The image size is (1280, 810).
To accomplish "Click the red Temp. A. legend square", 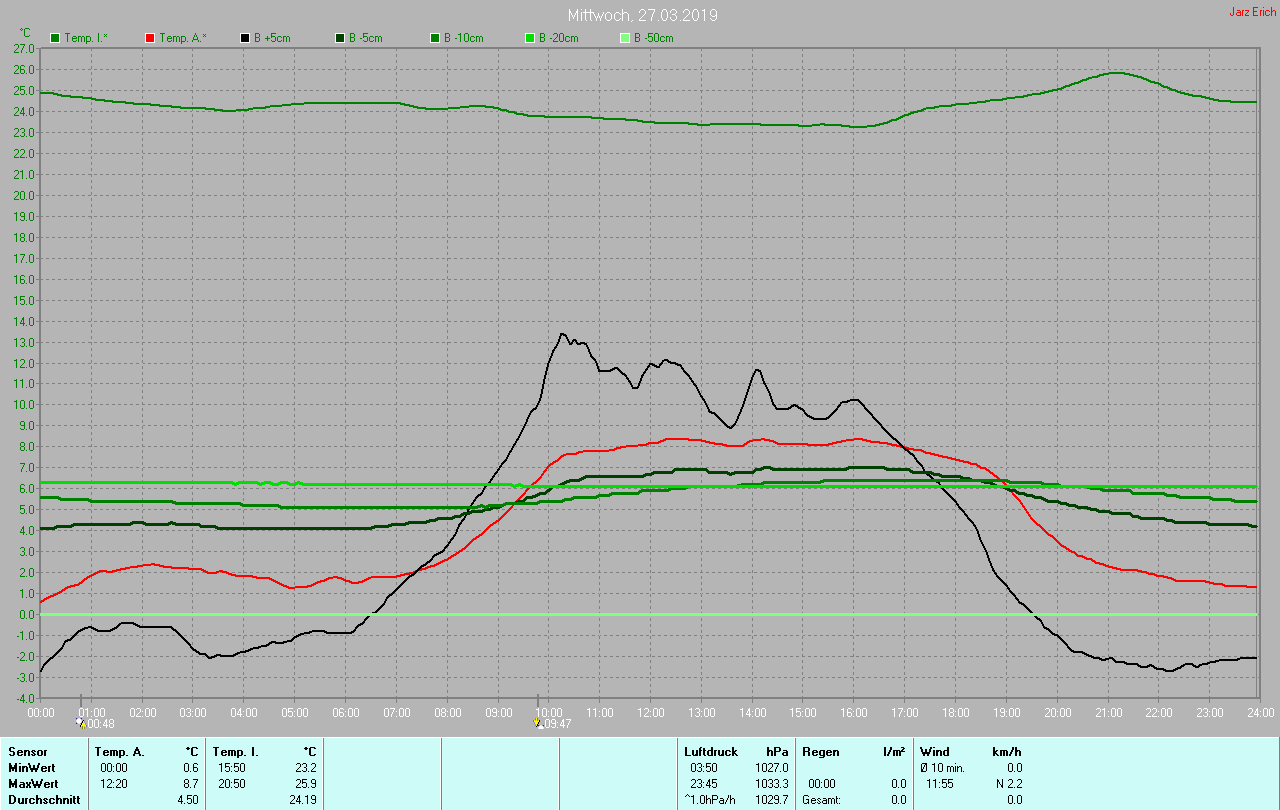I will (x=150, y=38).
